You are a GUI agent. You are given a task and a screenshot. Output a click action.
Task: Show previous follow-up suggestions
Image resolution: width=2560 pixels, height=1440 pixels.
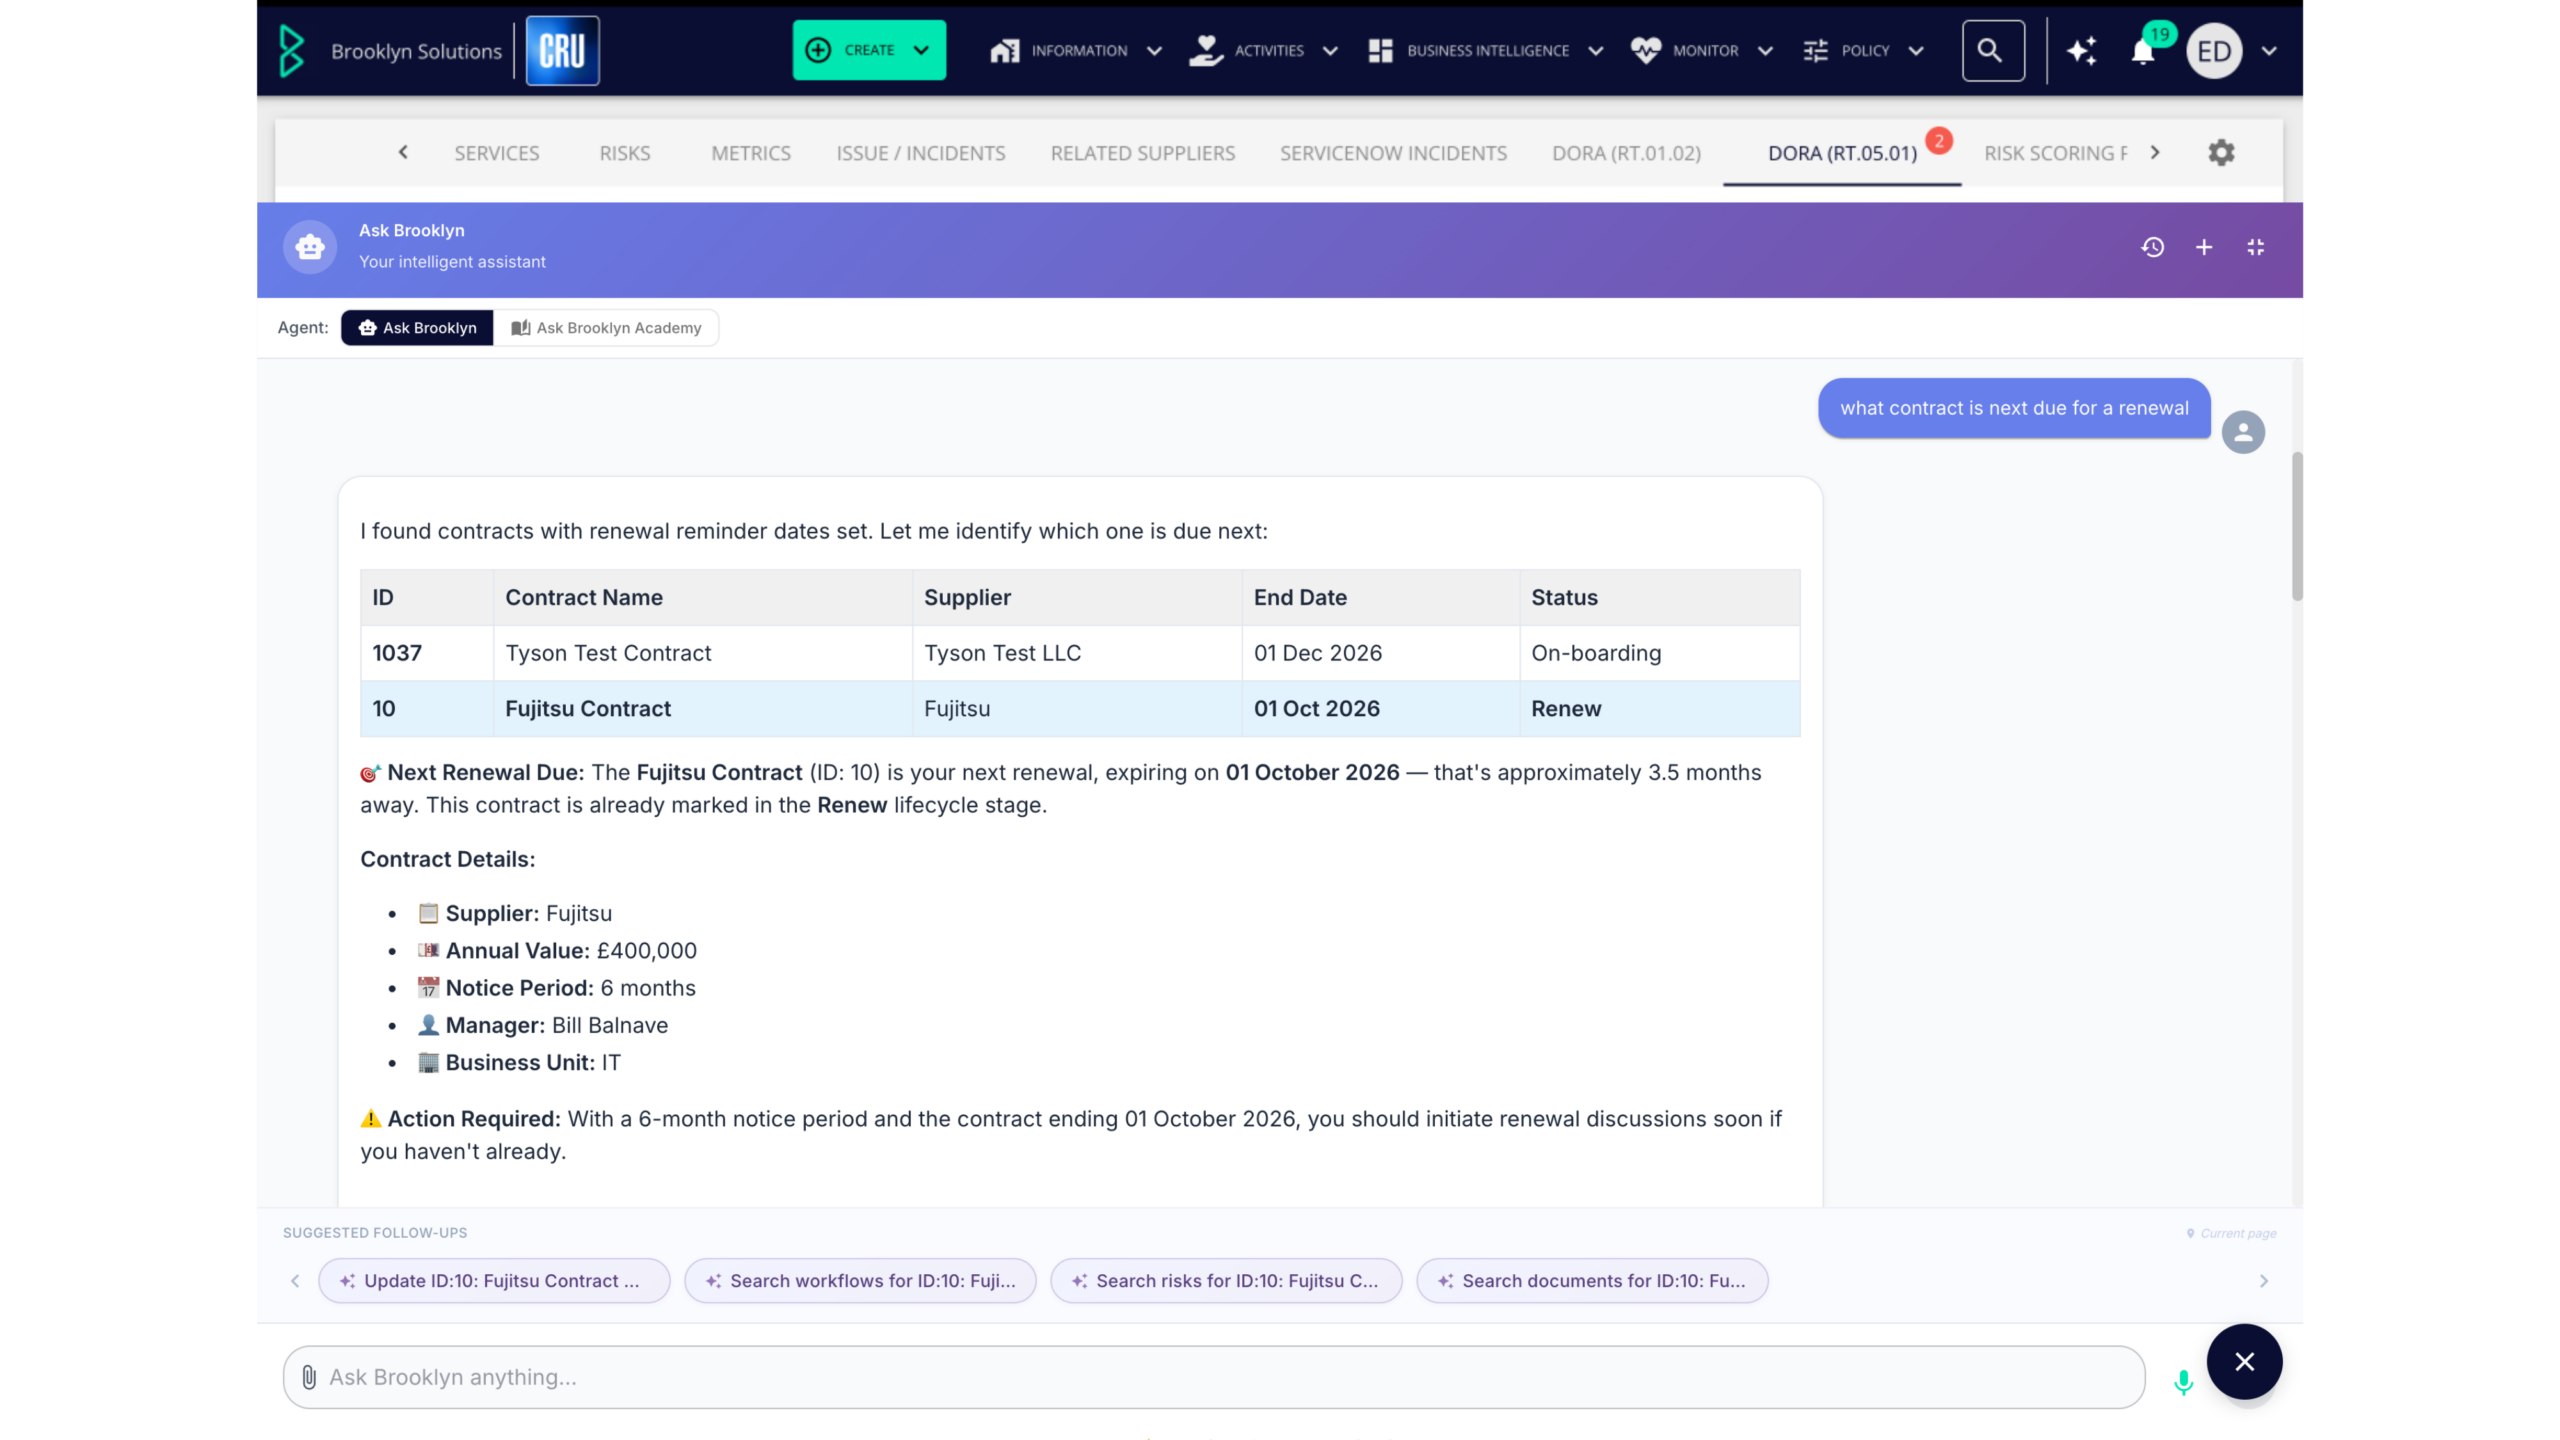coord(295,1281)
